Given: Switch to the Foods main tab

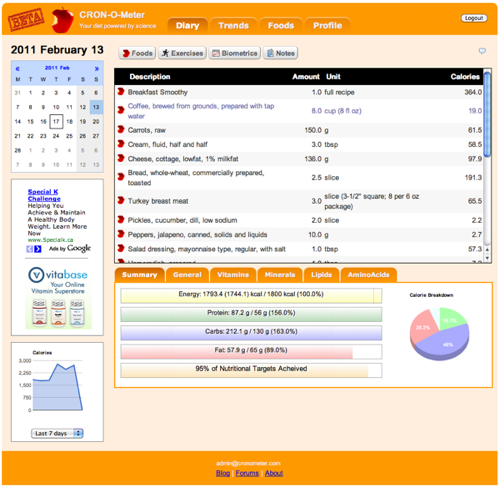Looking at the screenshot, I should pyautogui.click(x=281, y=26).
